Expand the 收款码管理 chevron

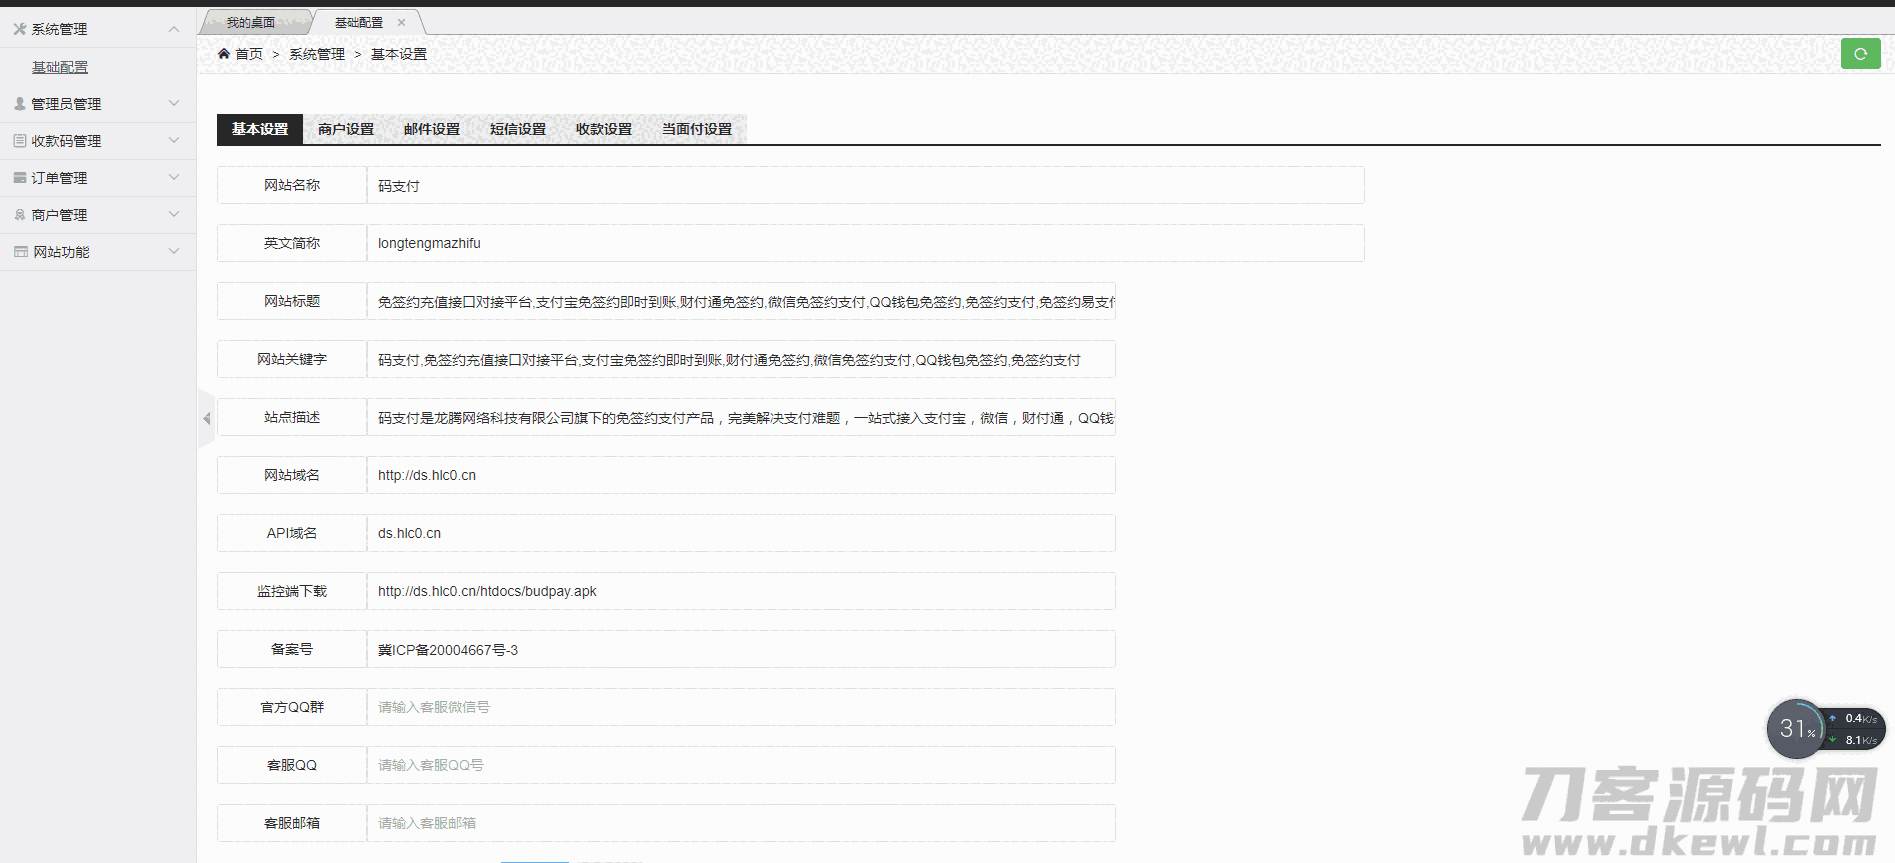[x=174, y=141]
